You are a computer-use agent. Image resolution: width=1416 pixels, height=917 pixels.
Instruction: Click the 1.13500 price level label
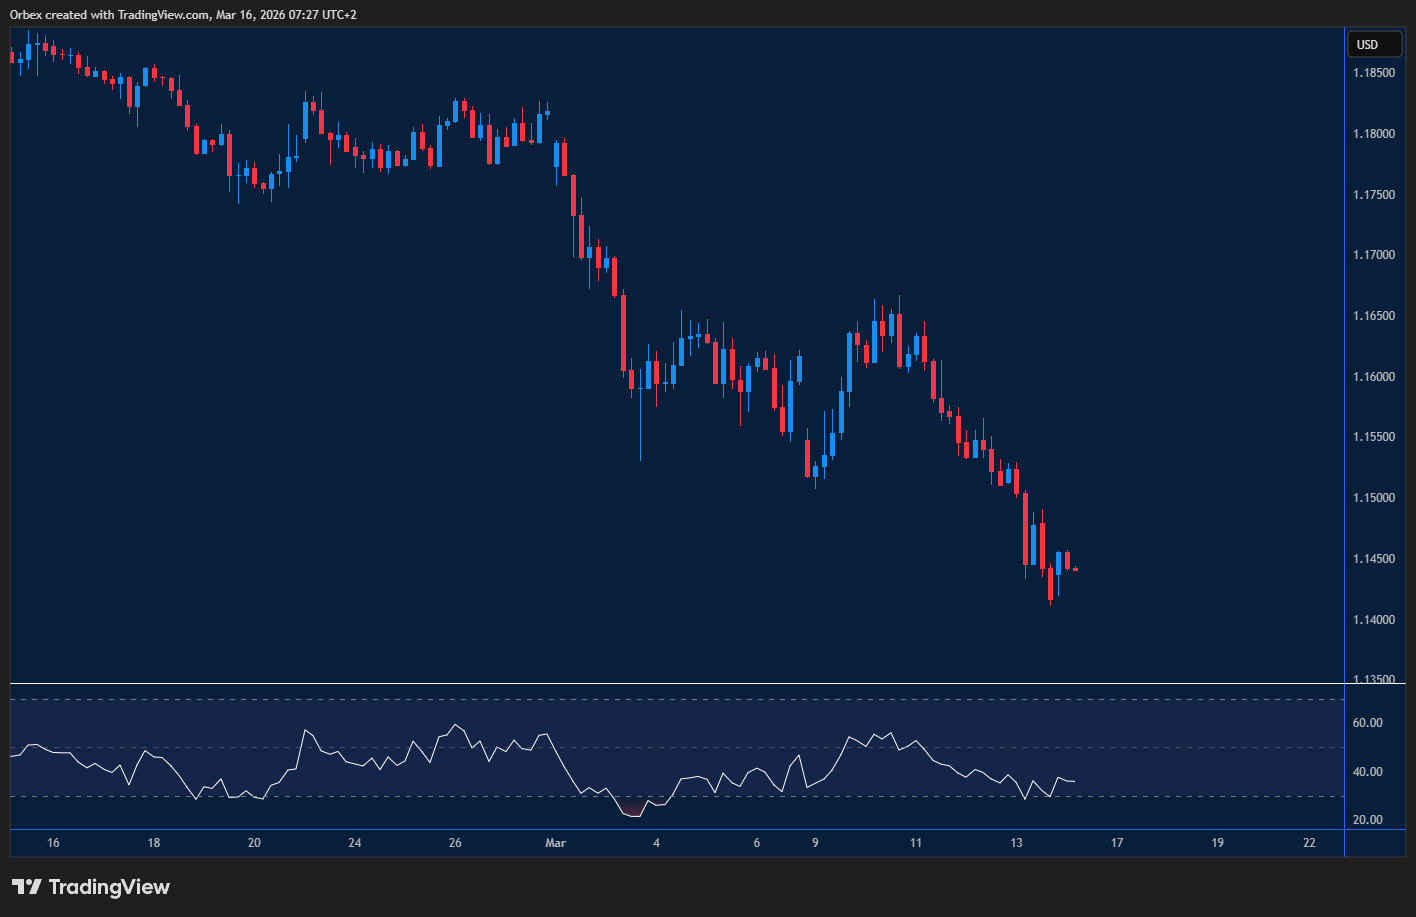coord(1373,679)
